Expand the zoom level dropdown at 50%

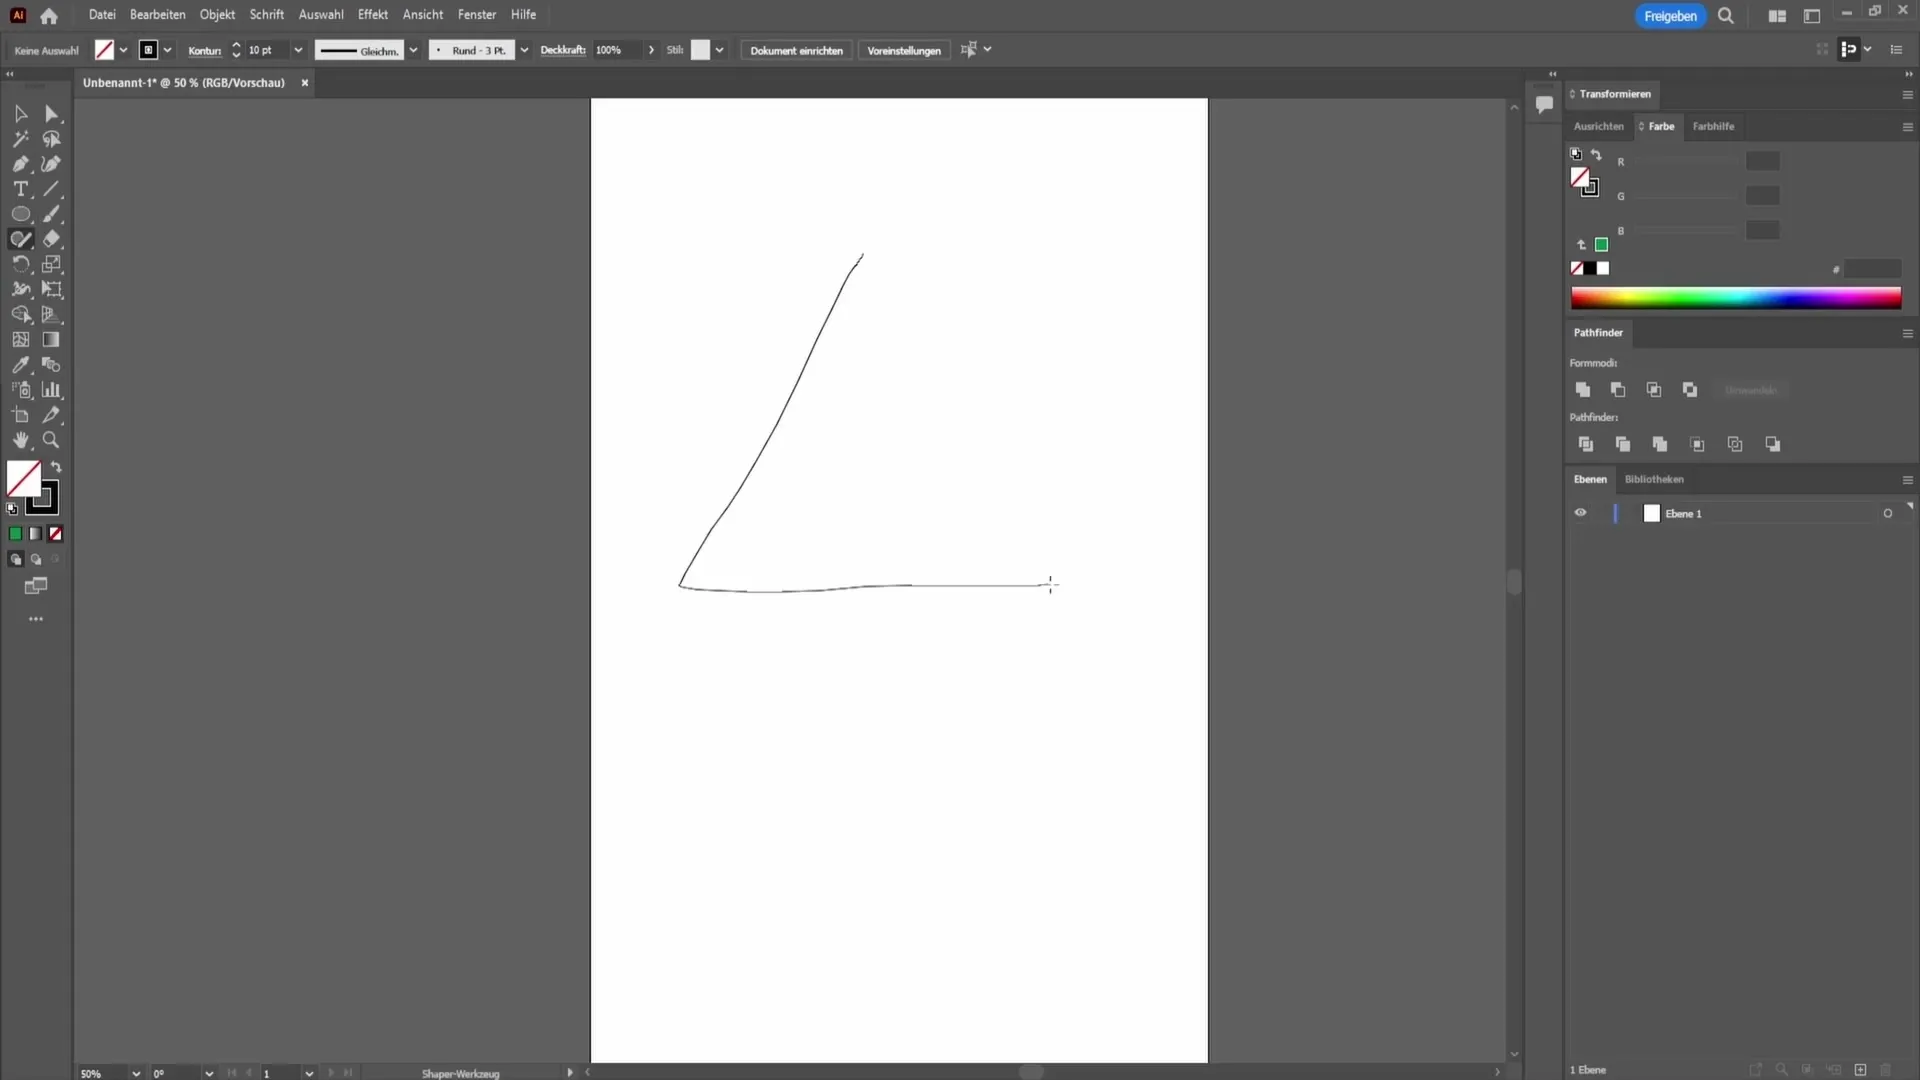(136, 1073)
